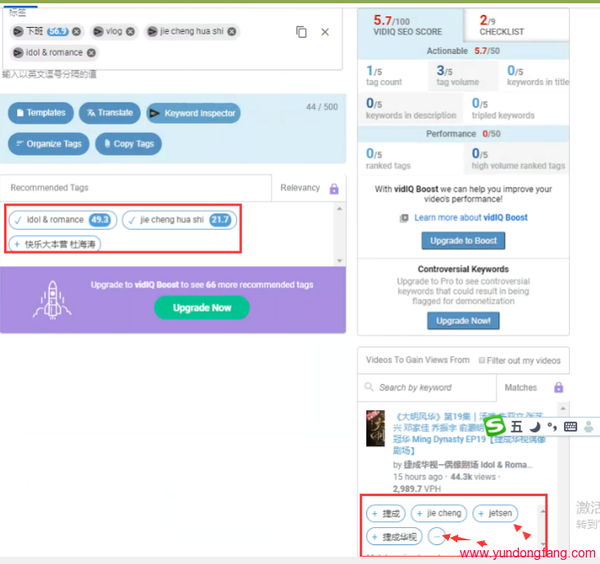Image resolution: width=600 pixels, height=564 pixels.
Task: Click the rocket icon in upgrade banner
Action: point(52,300)
